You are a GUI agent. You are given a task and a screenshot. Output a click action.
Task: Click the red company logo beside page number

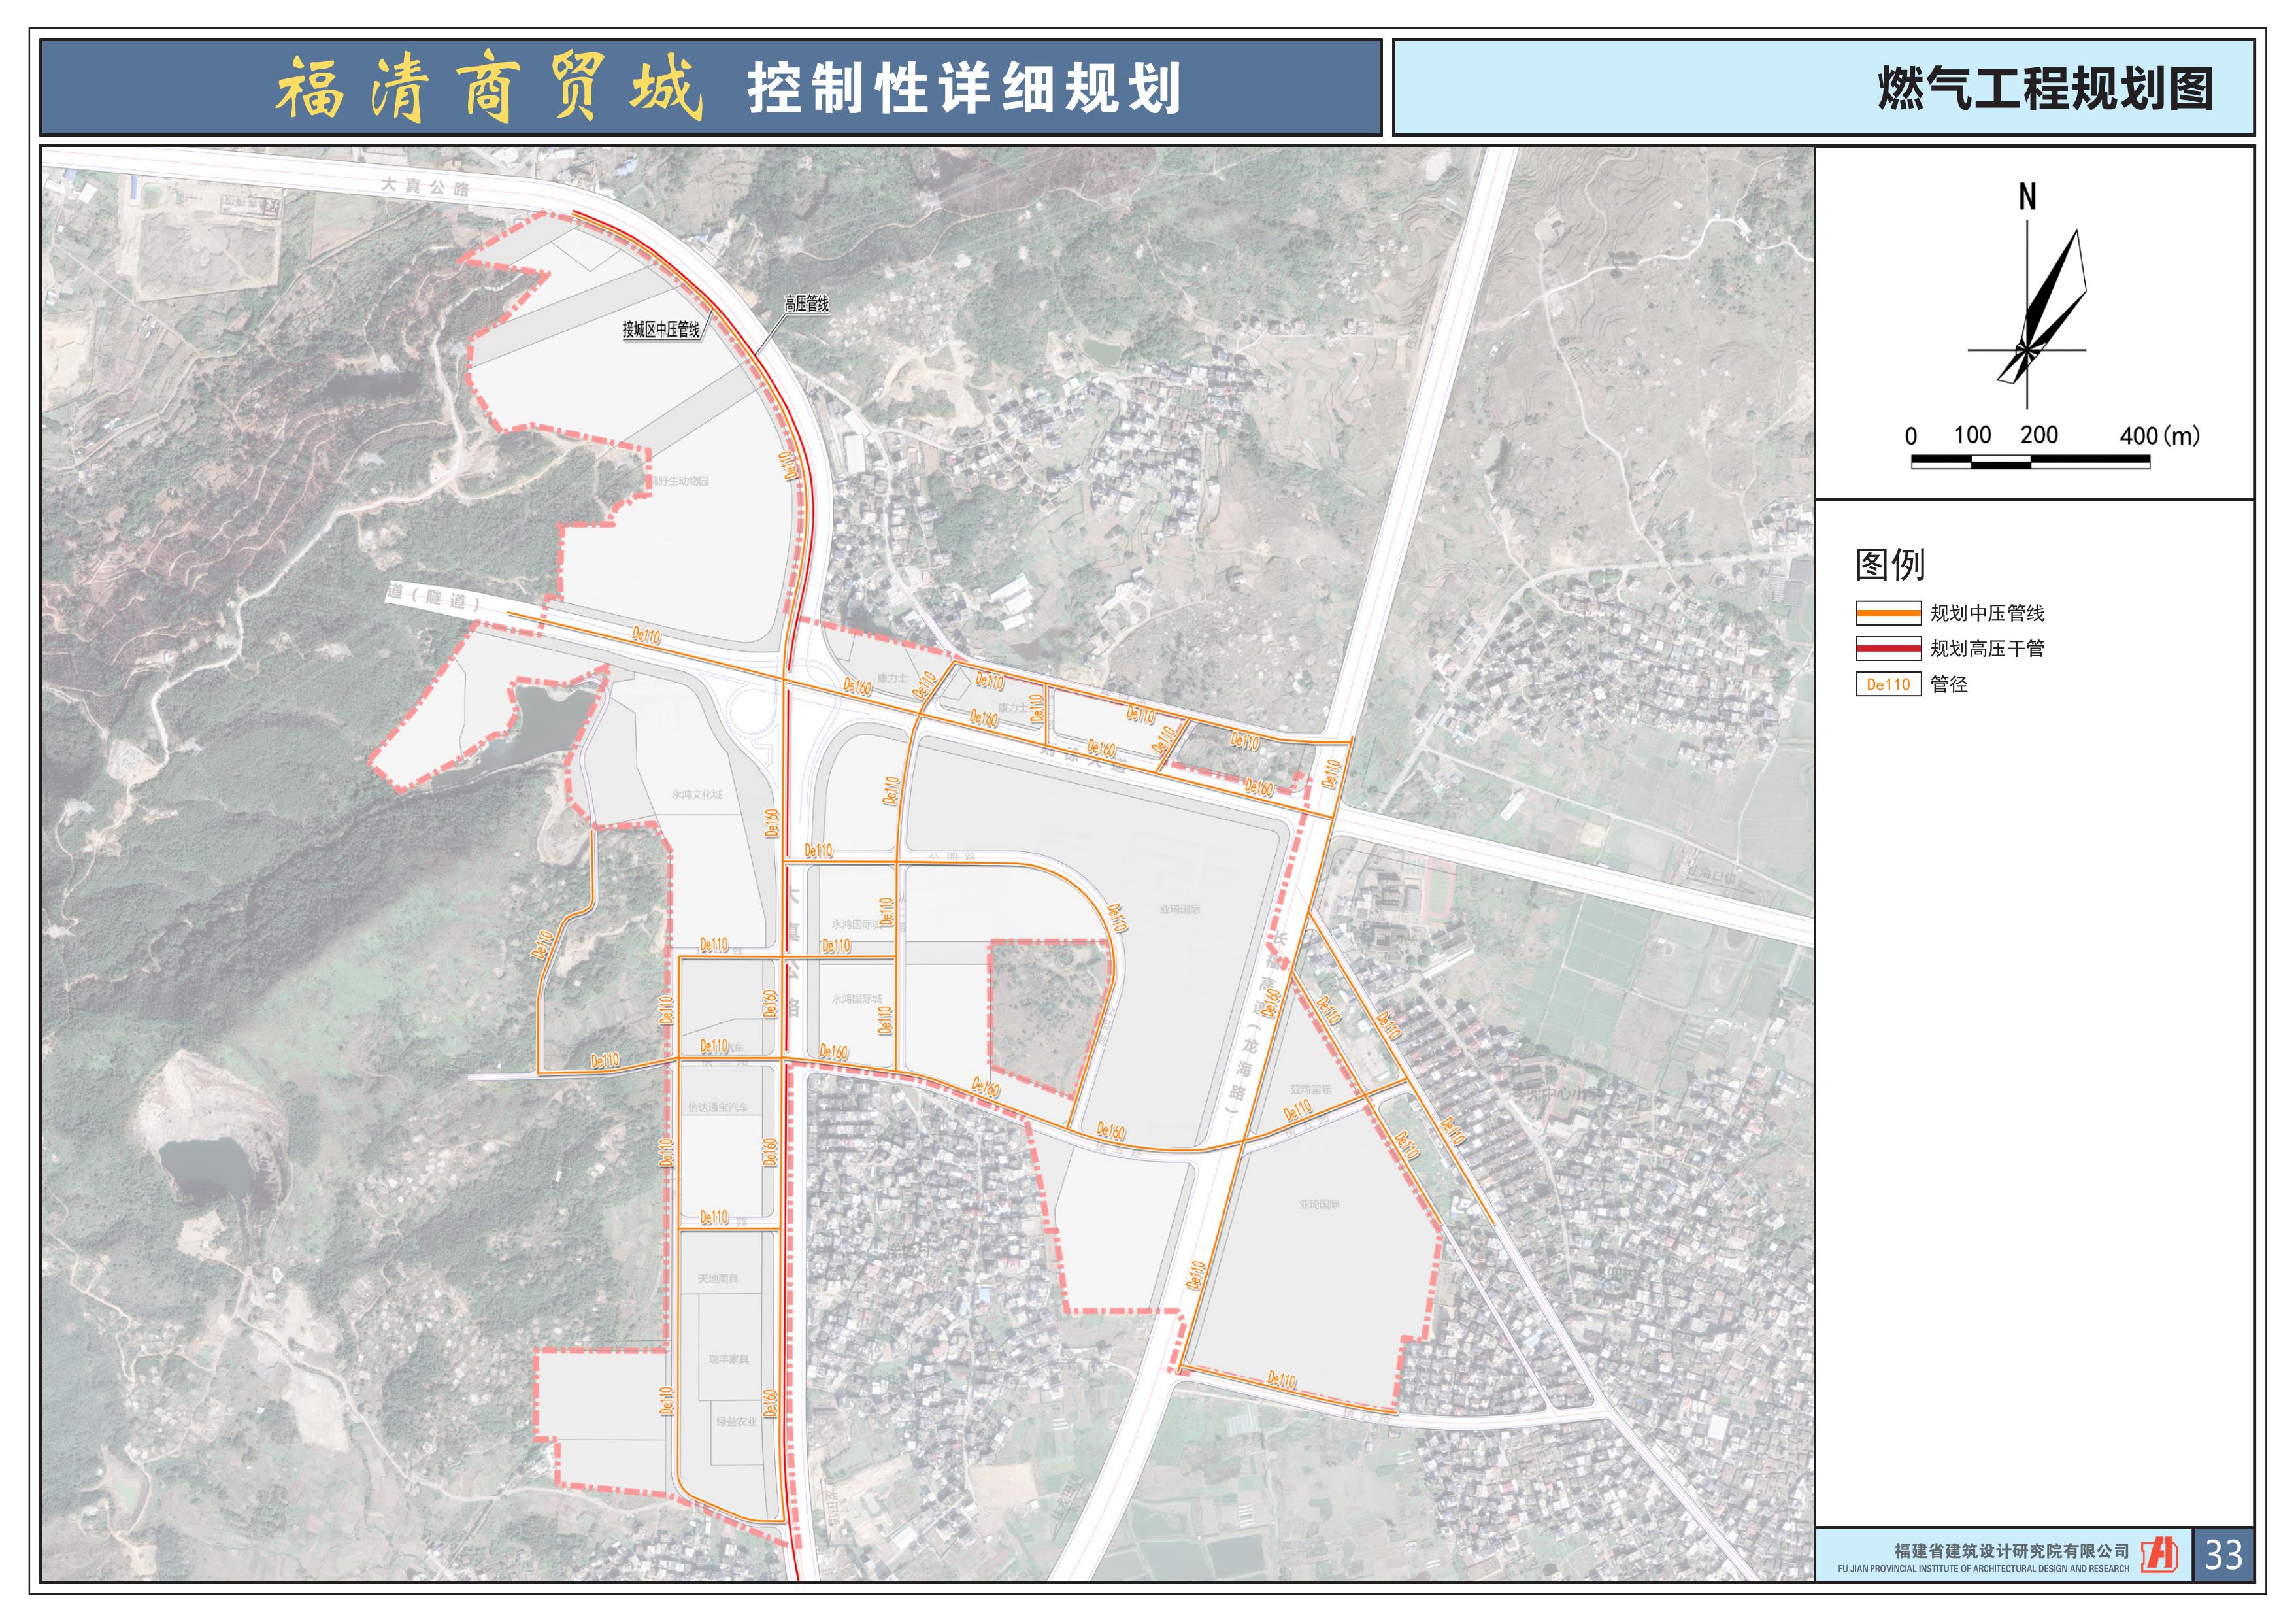click(2160, 1554)
